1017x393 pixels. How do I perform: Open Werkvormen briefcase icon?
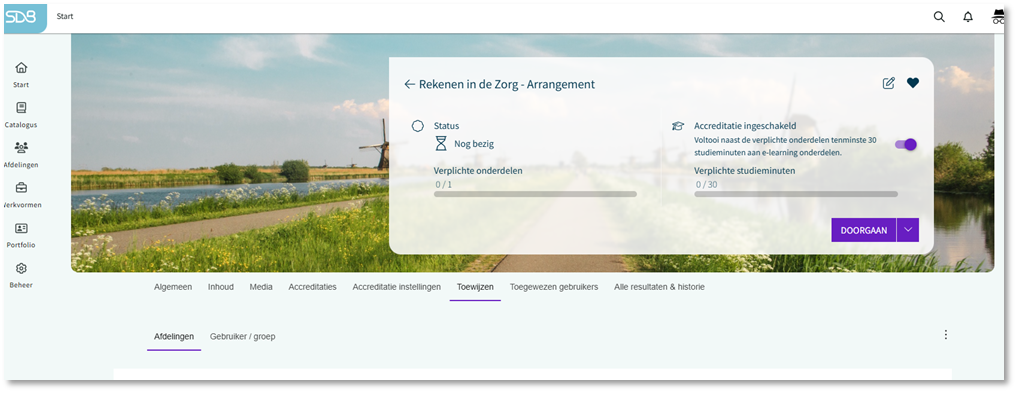point(21,188)
